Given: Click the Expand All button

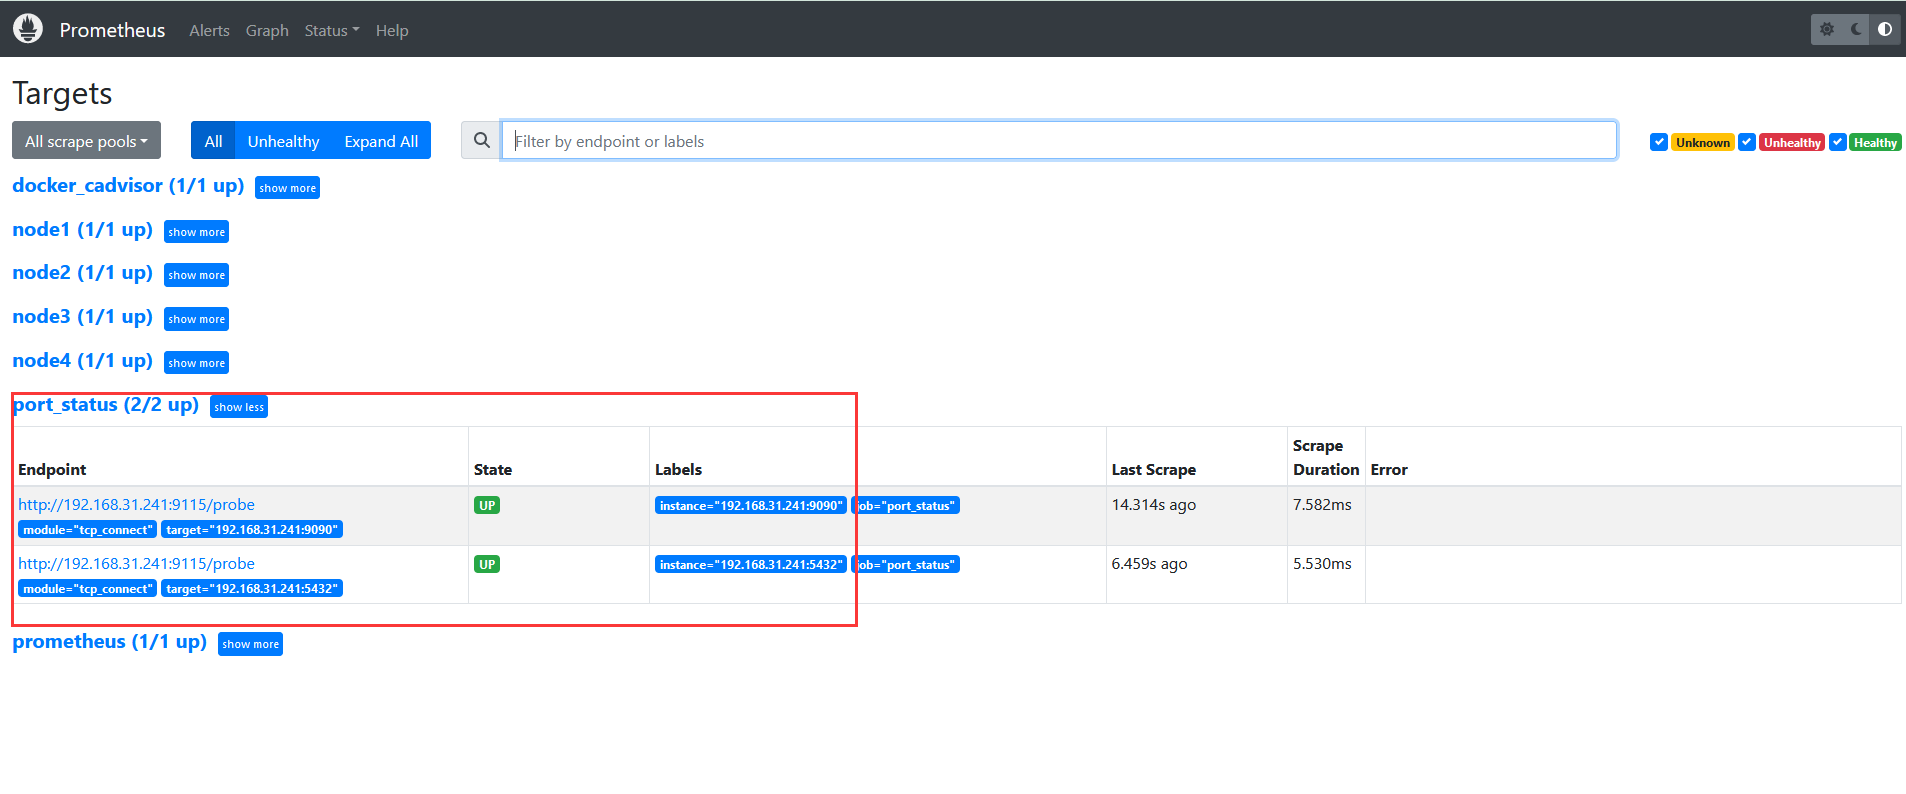Looking at the screenshot, I should tap(381, 141).
